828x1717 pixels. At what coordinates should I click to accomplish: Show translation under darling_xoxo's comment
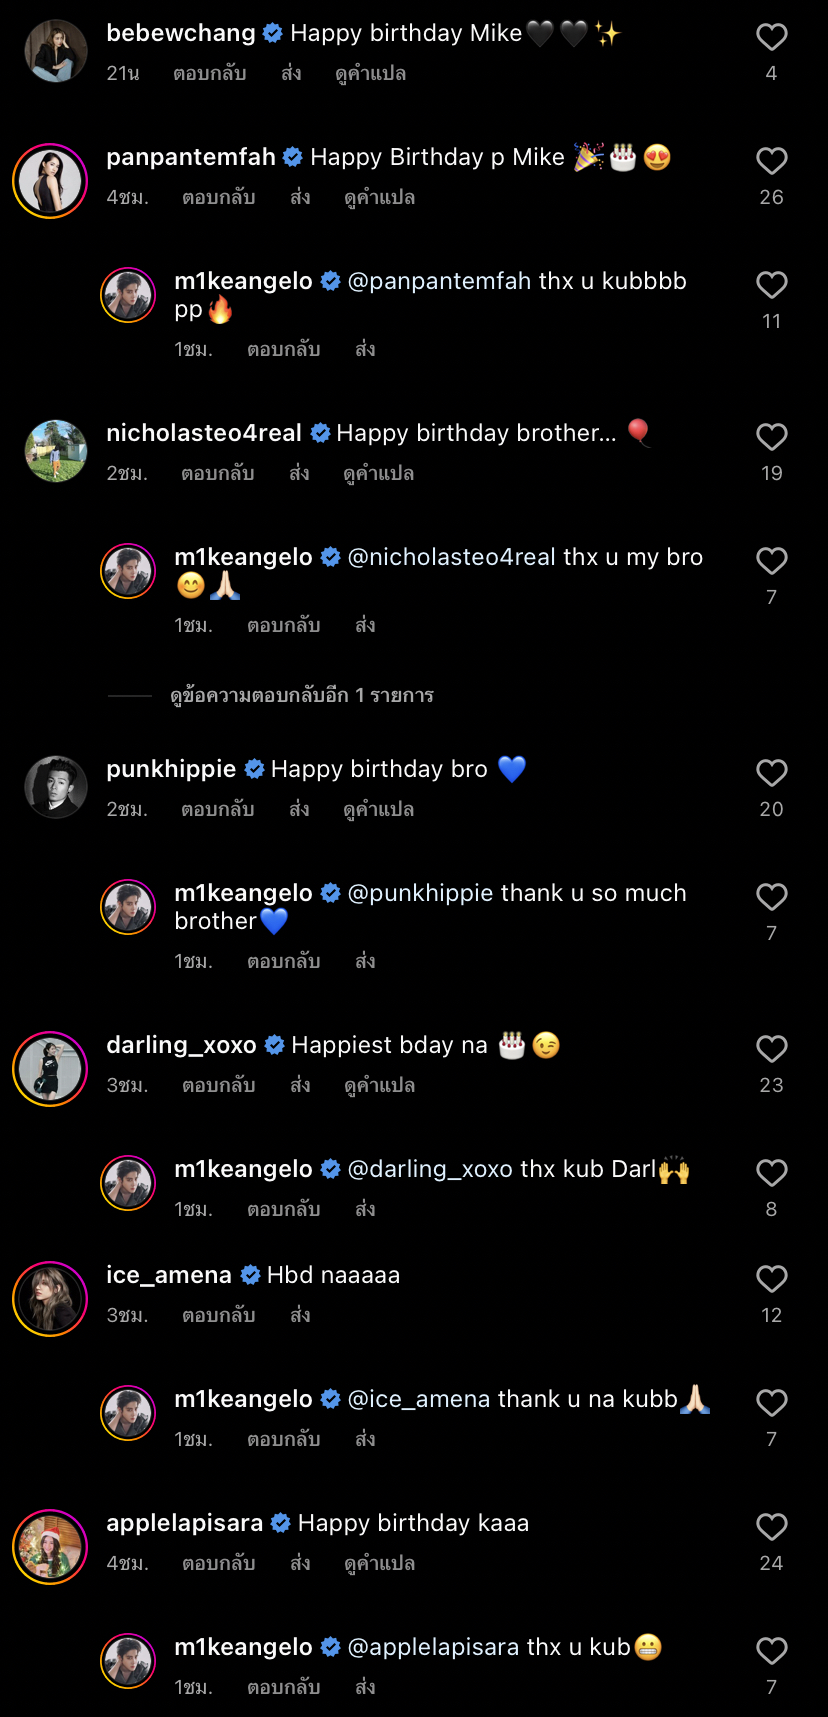(379, 1086)
